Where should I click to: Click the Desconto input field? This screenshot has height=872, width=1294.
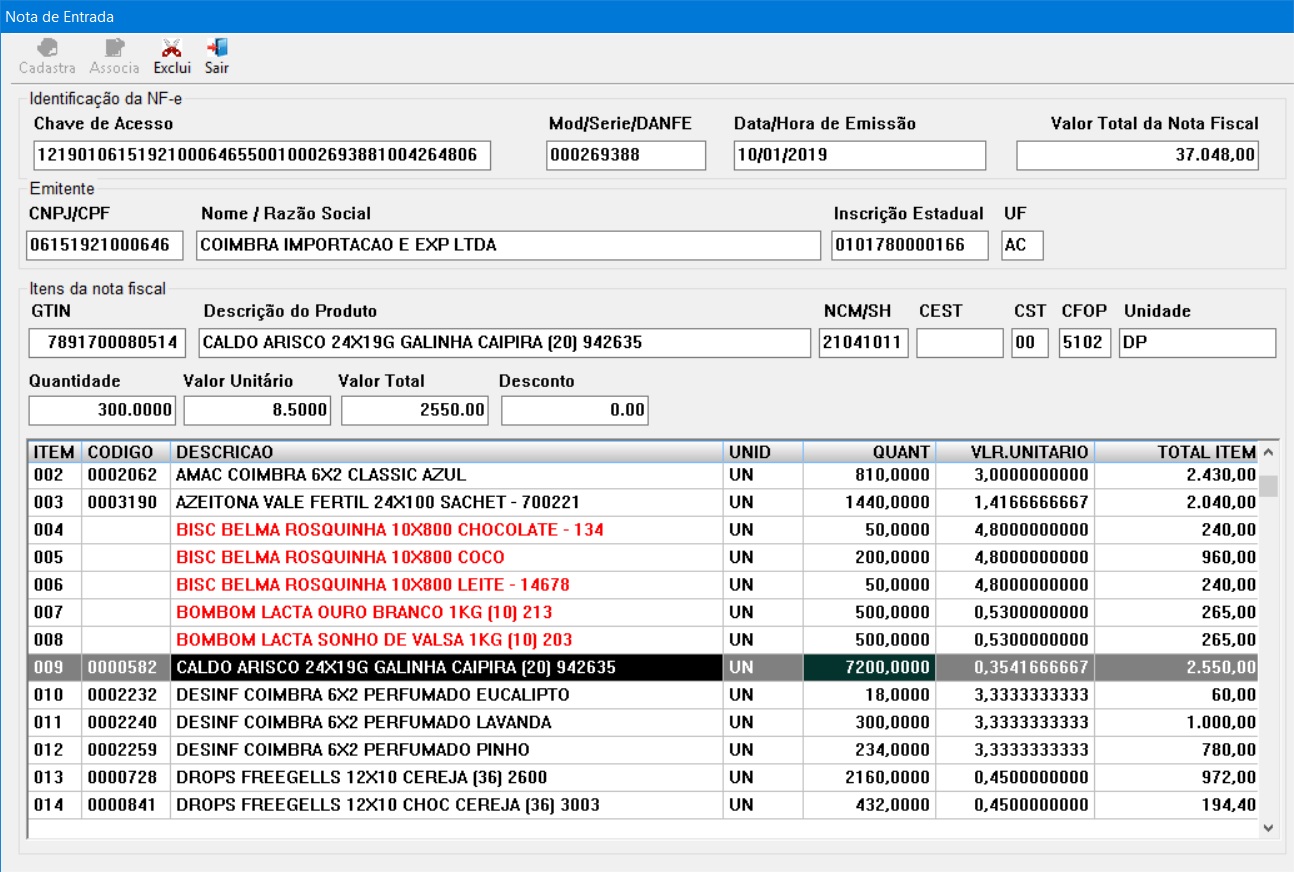574,410
